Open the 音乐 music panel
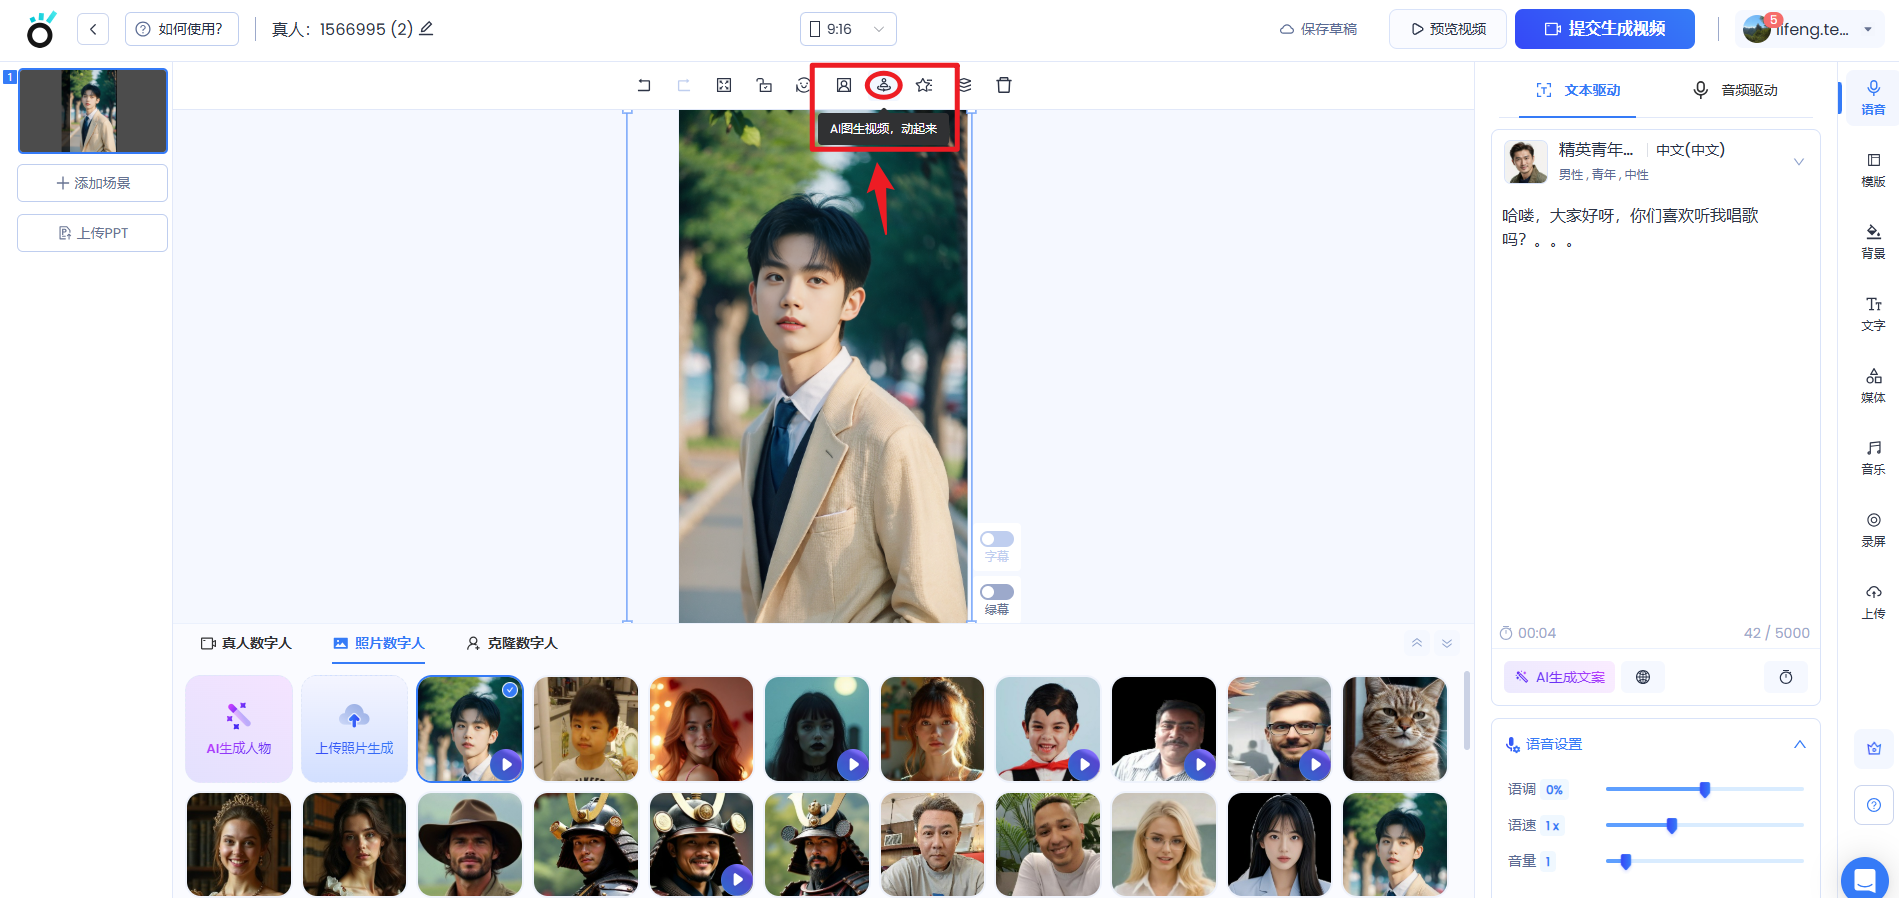 (1873, 457)
